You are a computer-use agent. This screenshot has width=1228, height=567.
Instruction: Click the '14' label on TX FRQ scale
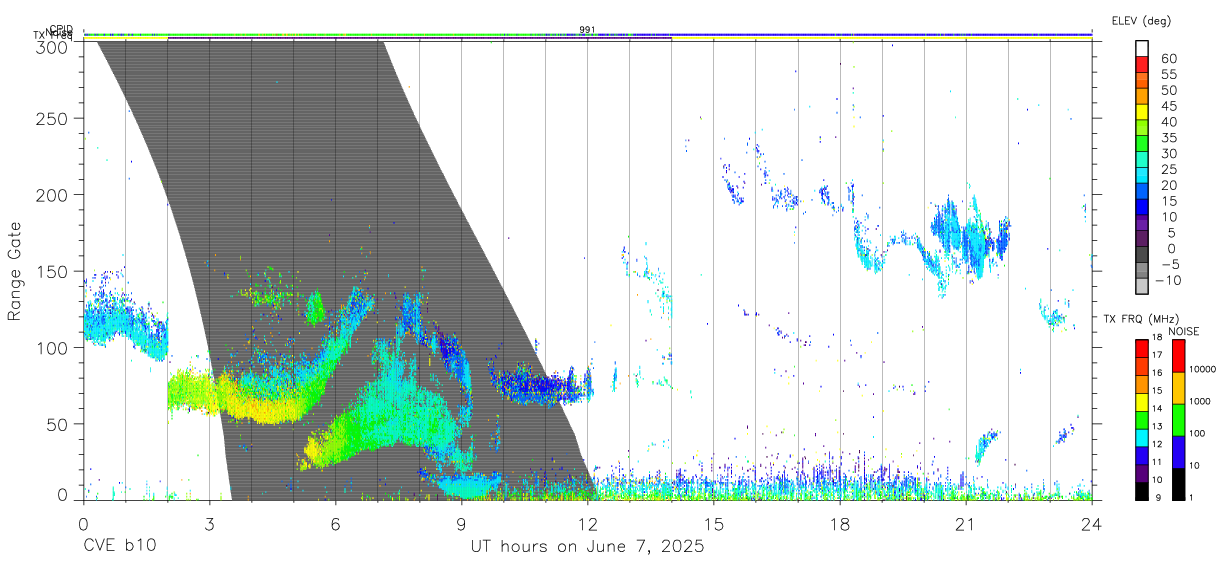pyautogui.click(x=1156, y=408)
